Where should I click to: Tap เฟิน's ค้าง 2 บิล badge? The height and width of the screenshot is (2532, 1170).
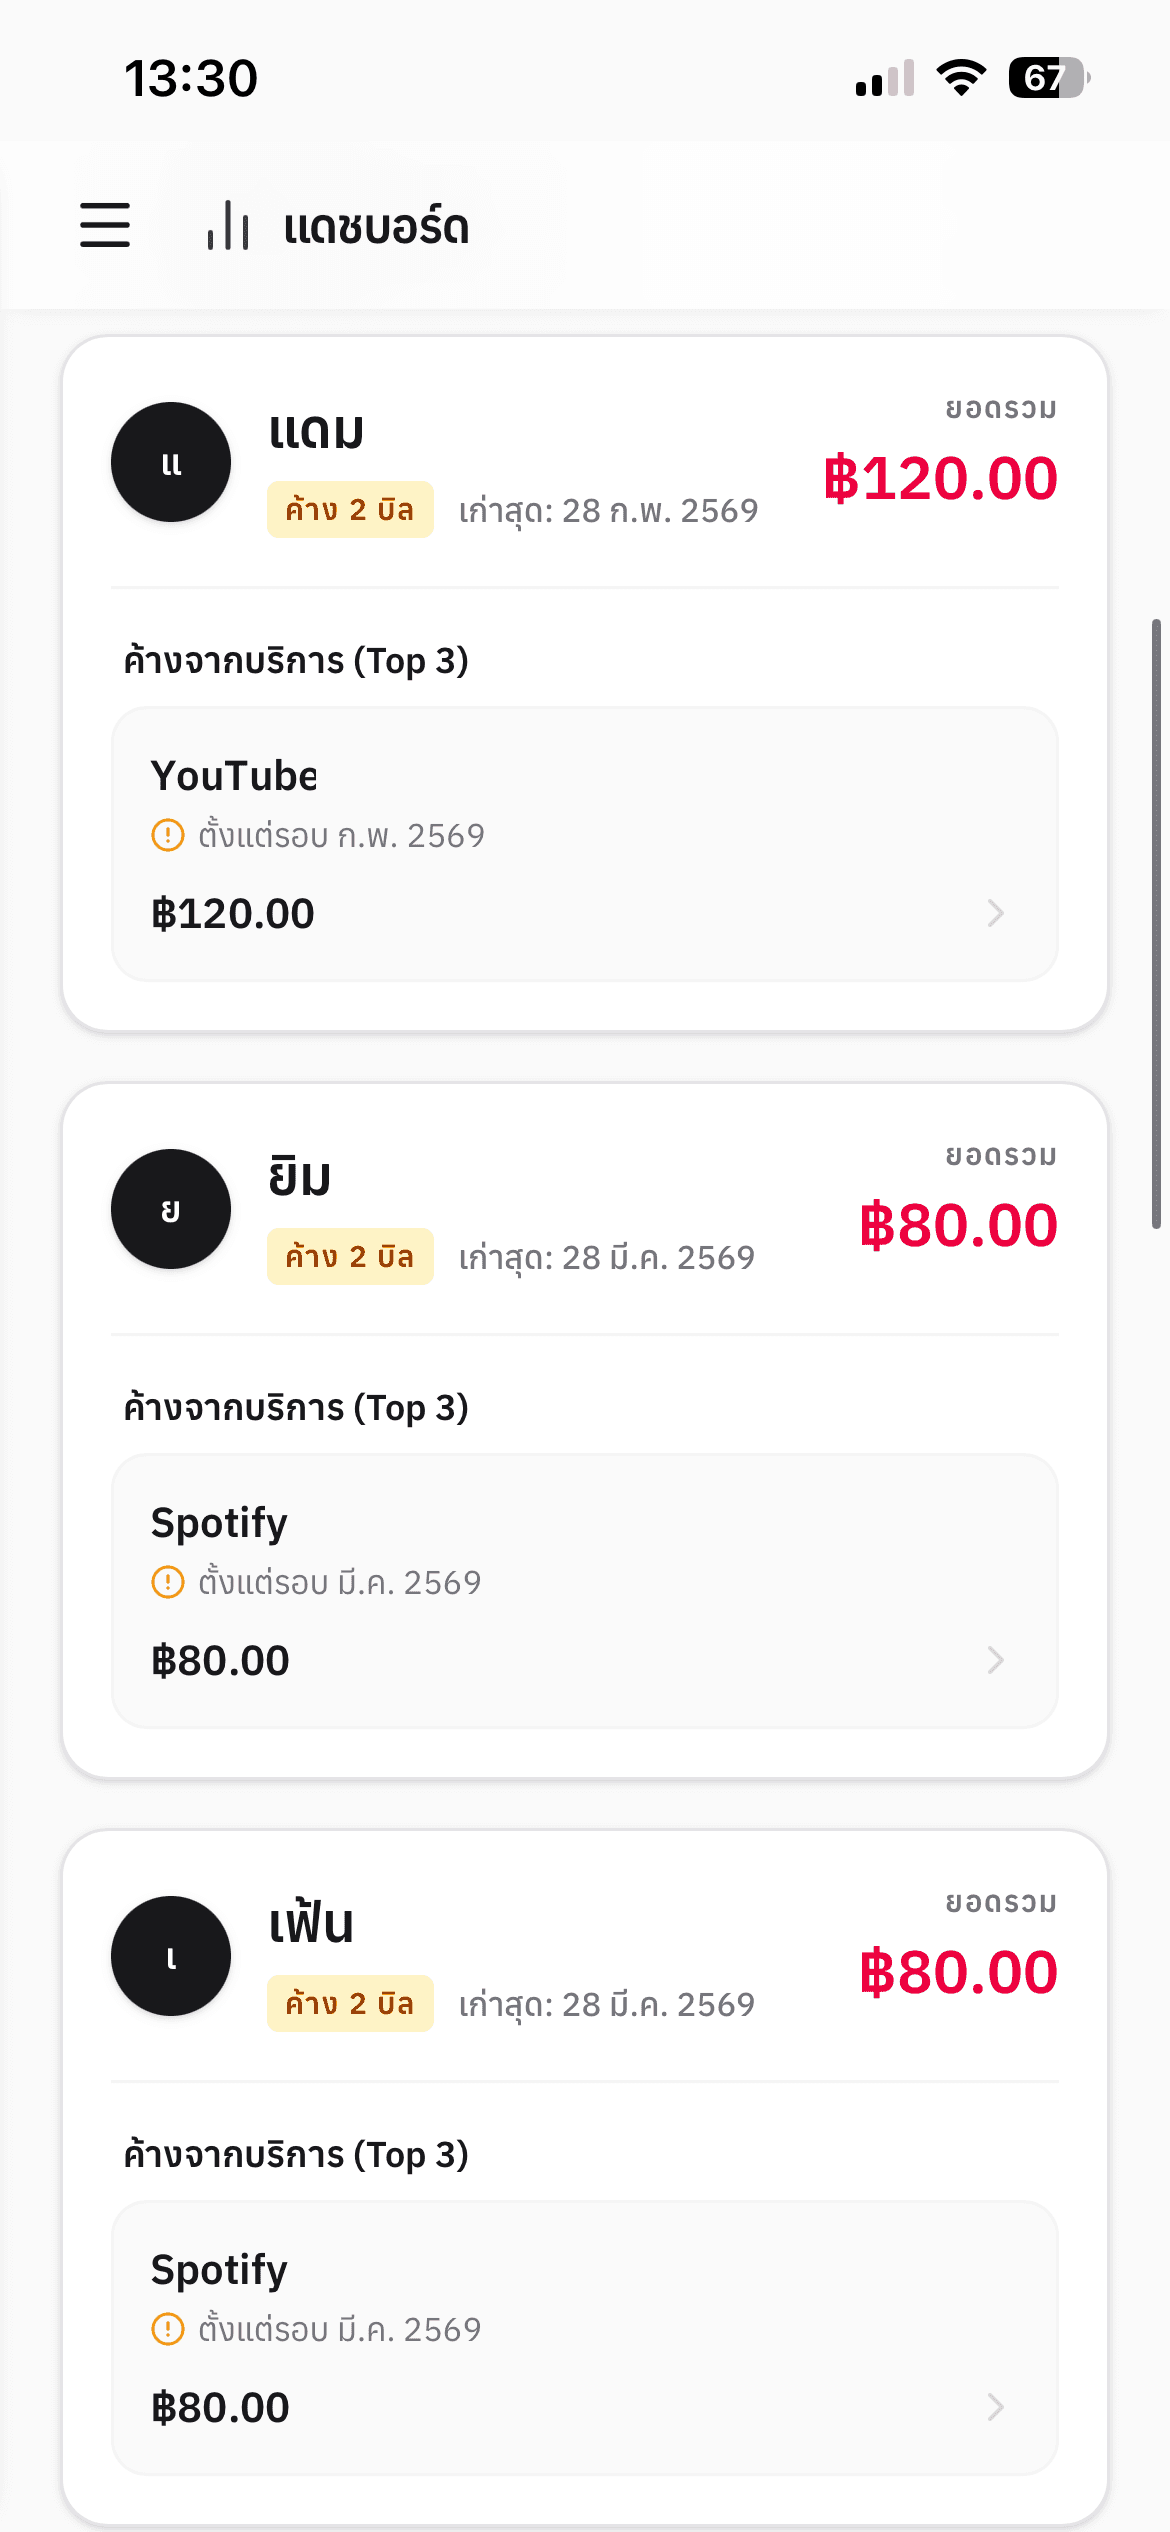point(350,2004)
